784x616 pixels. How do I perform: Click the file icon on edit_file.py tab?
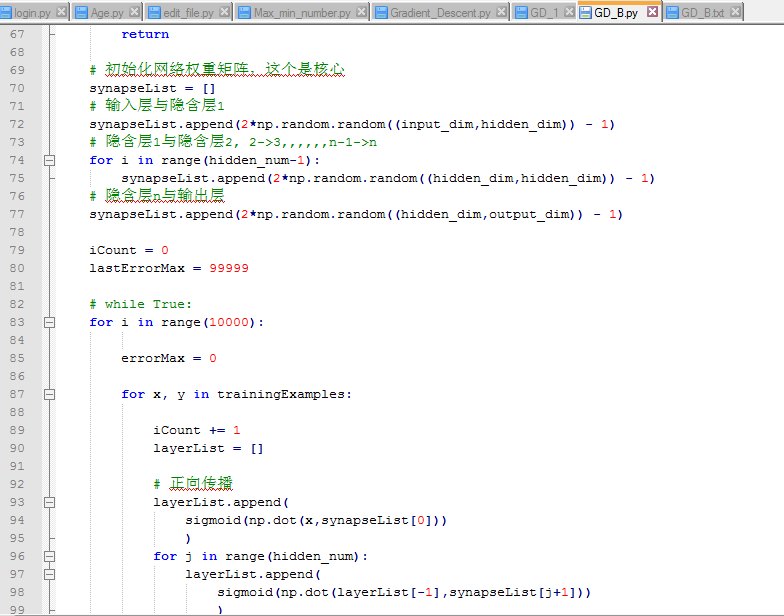(154, 12)
